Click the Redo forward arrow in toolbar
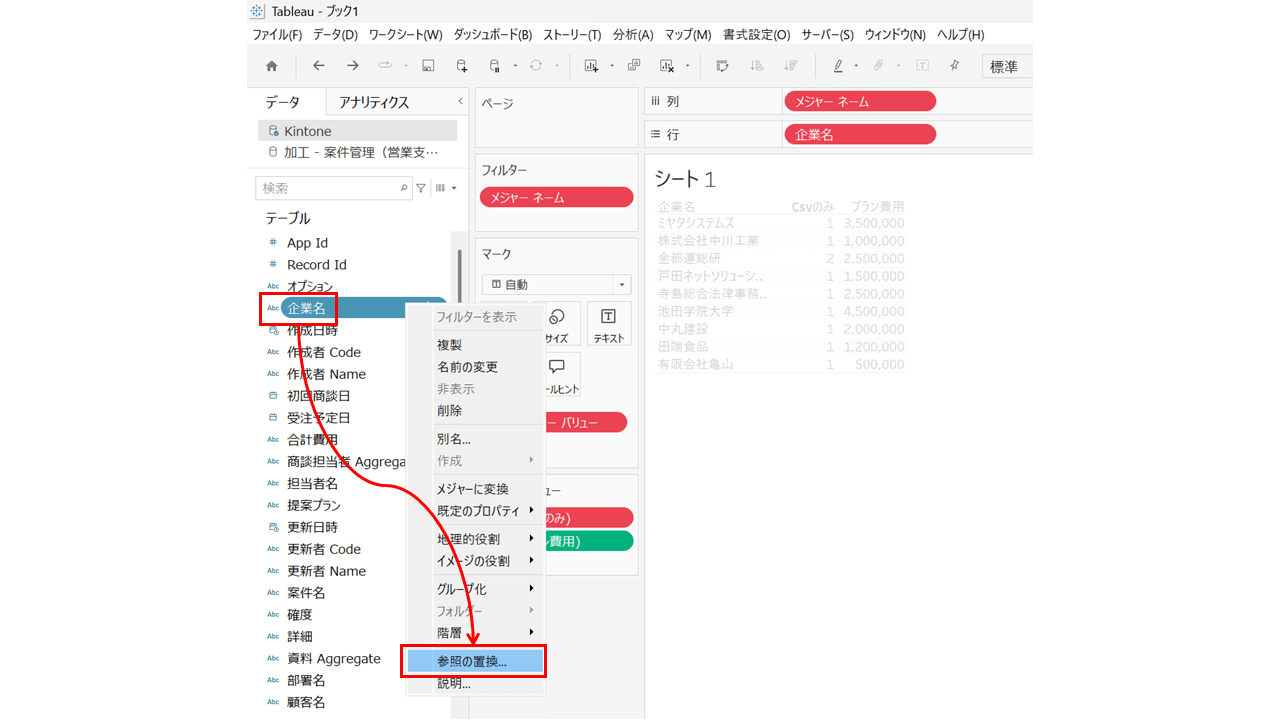The height and width of the screenshot is (720, 1280). 352,66
